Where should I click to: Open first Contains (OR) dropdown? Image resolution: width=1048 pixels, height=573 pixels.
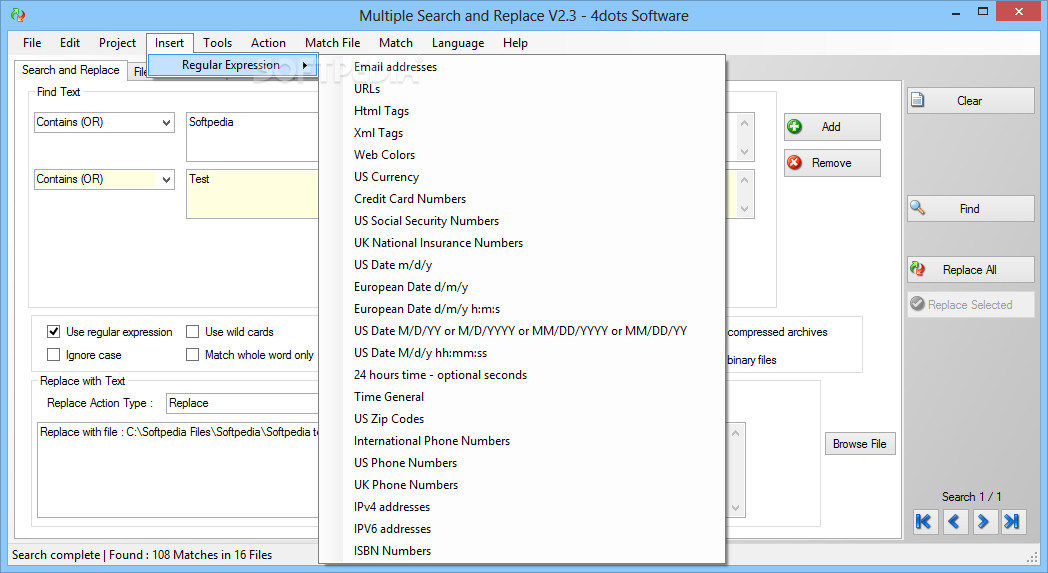click(x=104, y=122)
